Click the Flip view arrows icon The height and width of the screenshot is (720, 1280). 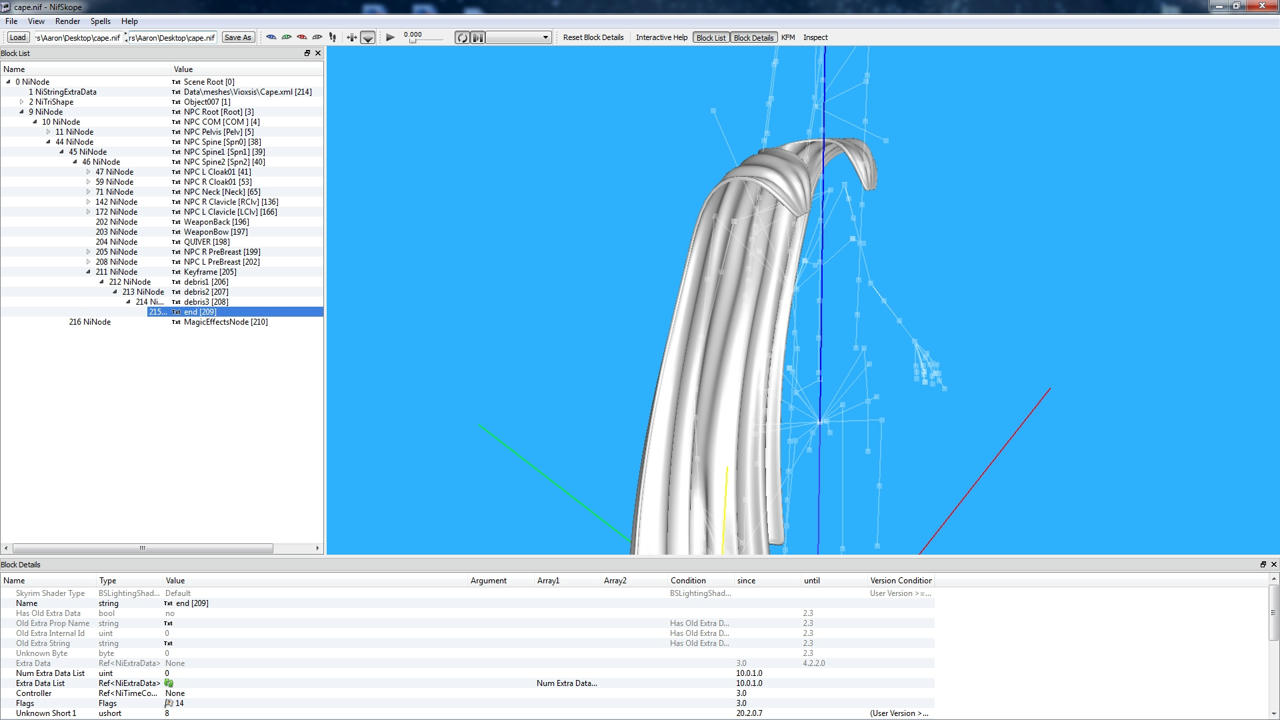coord(351,38)
